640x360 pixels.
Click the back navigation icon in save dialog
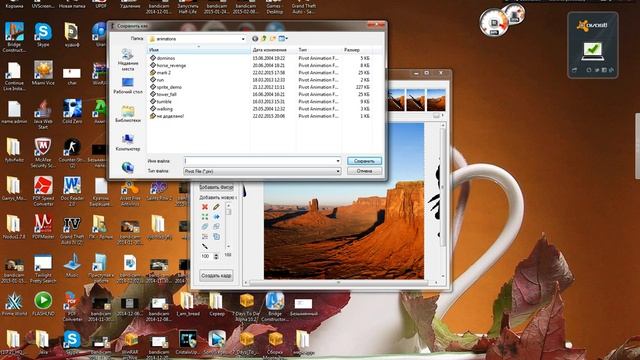coord(255,39)
